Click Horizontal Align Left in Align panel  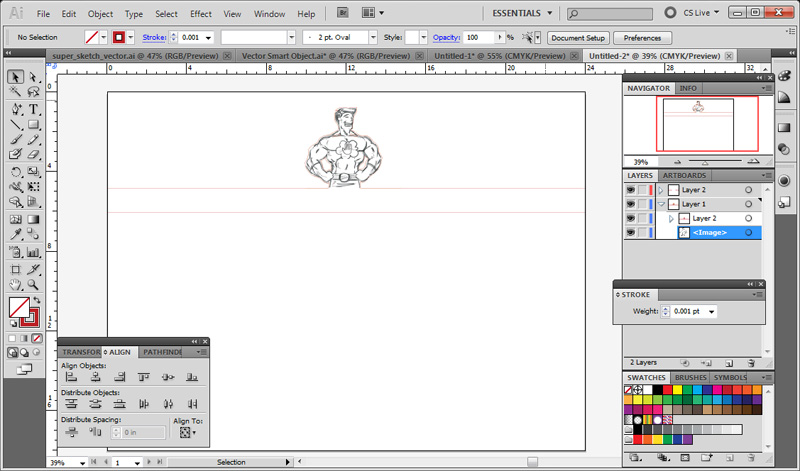[x=71, y=377]
